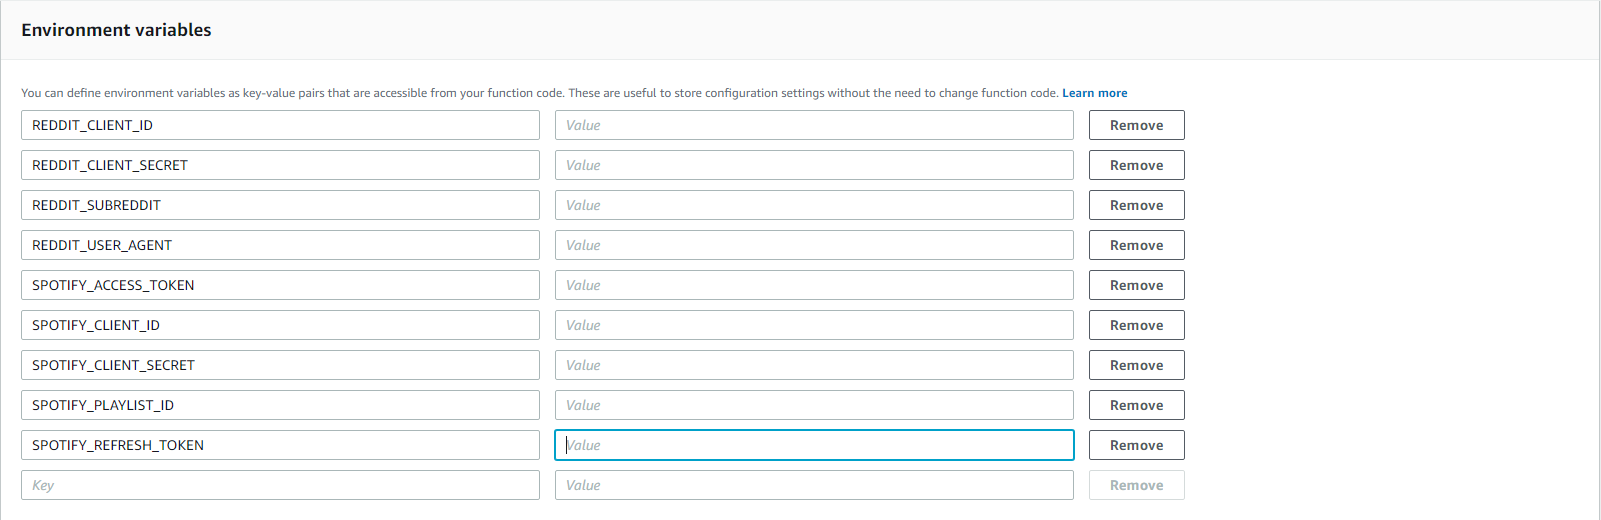Remove the REDDIT_USER_AGENT variable
Viewport: 1601px width, 520px height.
1136,245
